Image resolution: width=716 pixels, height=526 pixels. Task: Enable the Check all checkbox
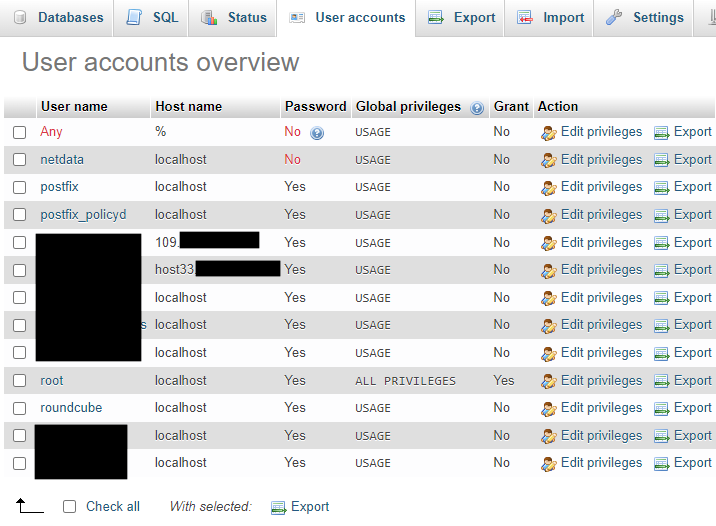pos(69,506)
